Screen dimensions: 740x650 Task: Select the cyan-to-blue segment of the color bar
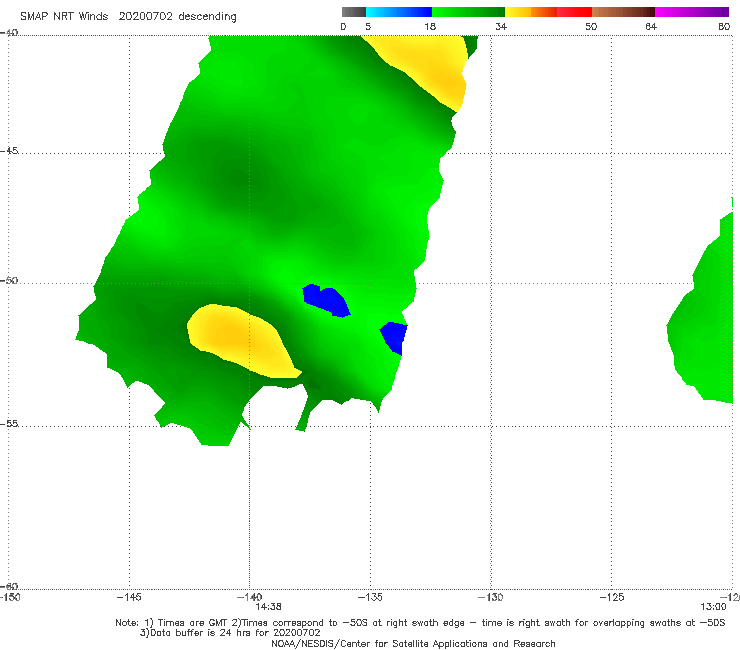(399, 12)
